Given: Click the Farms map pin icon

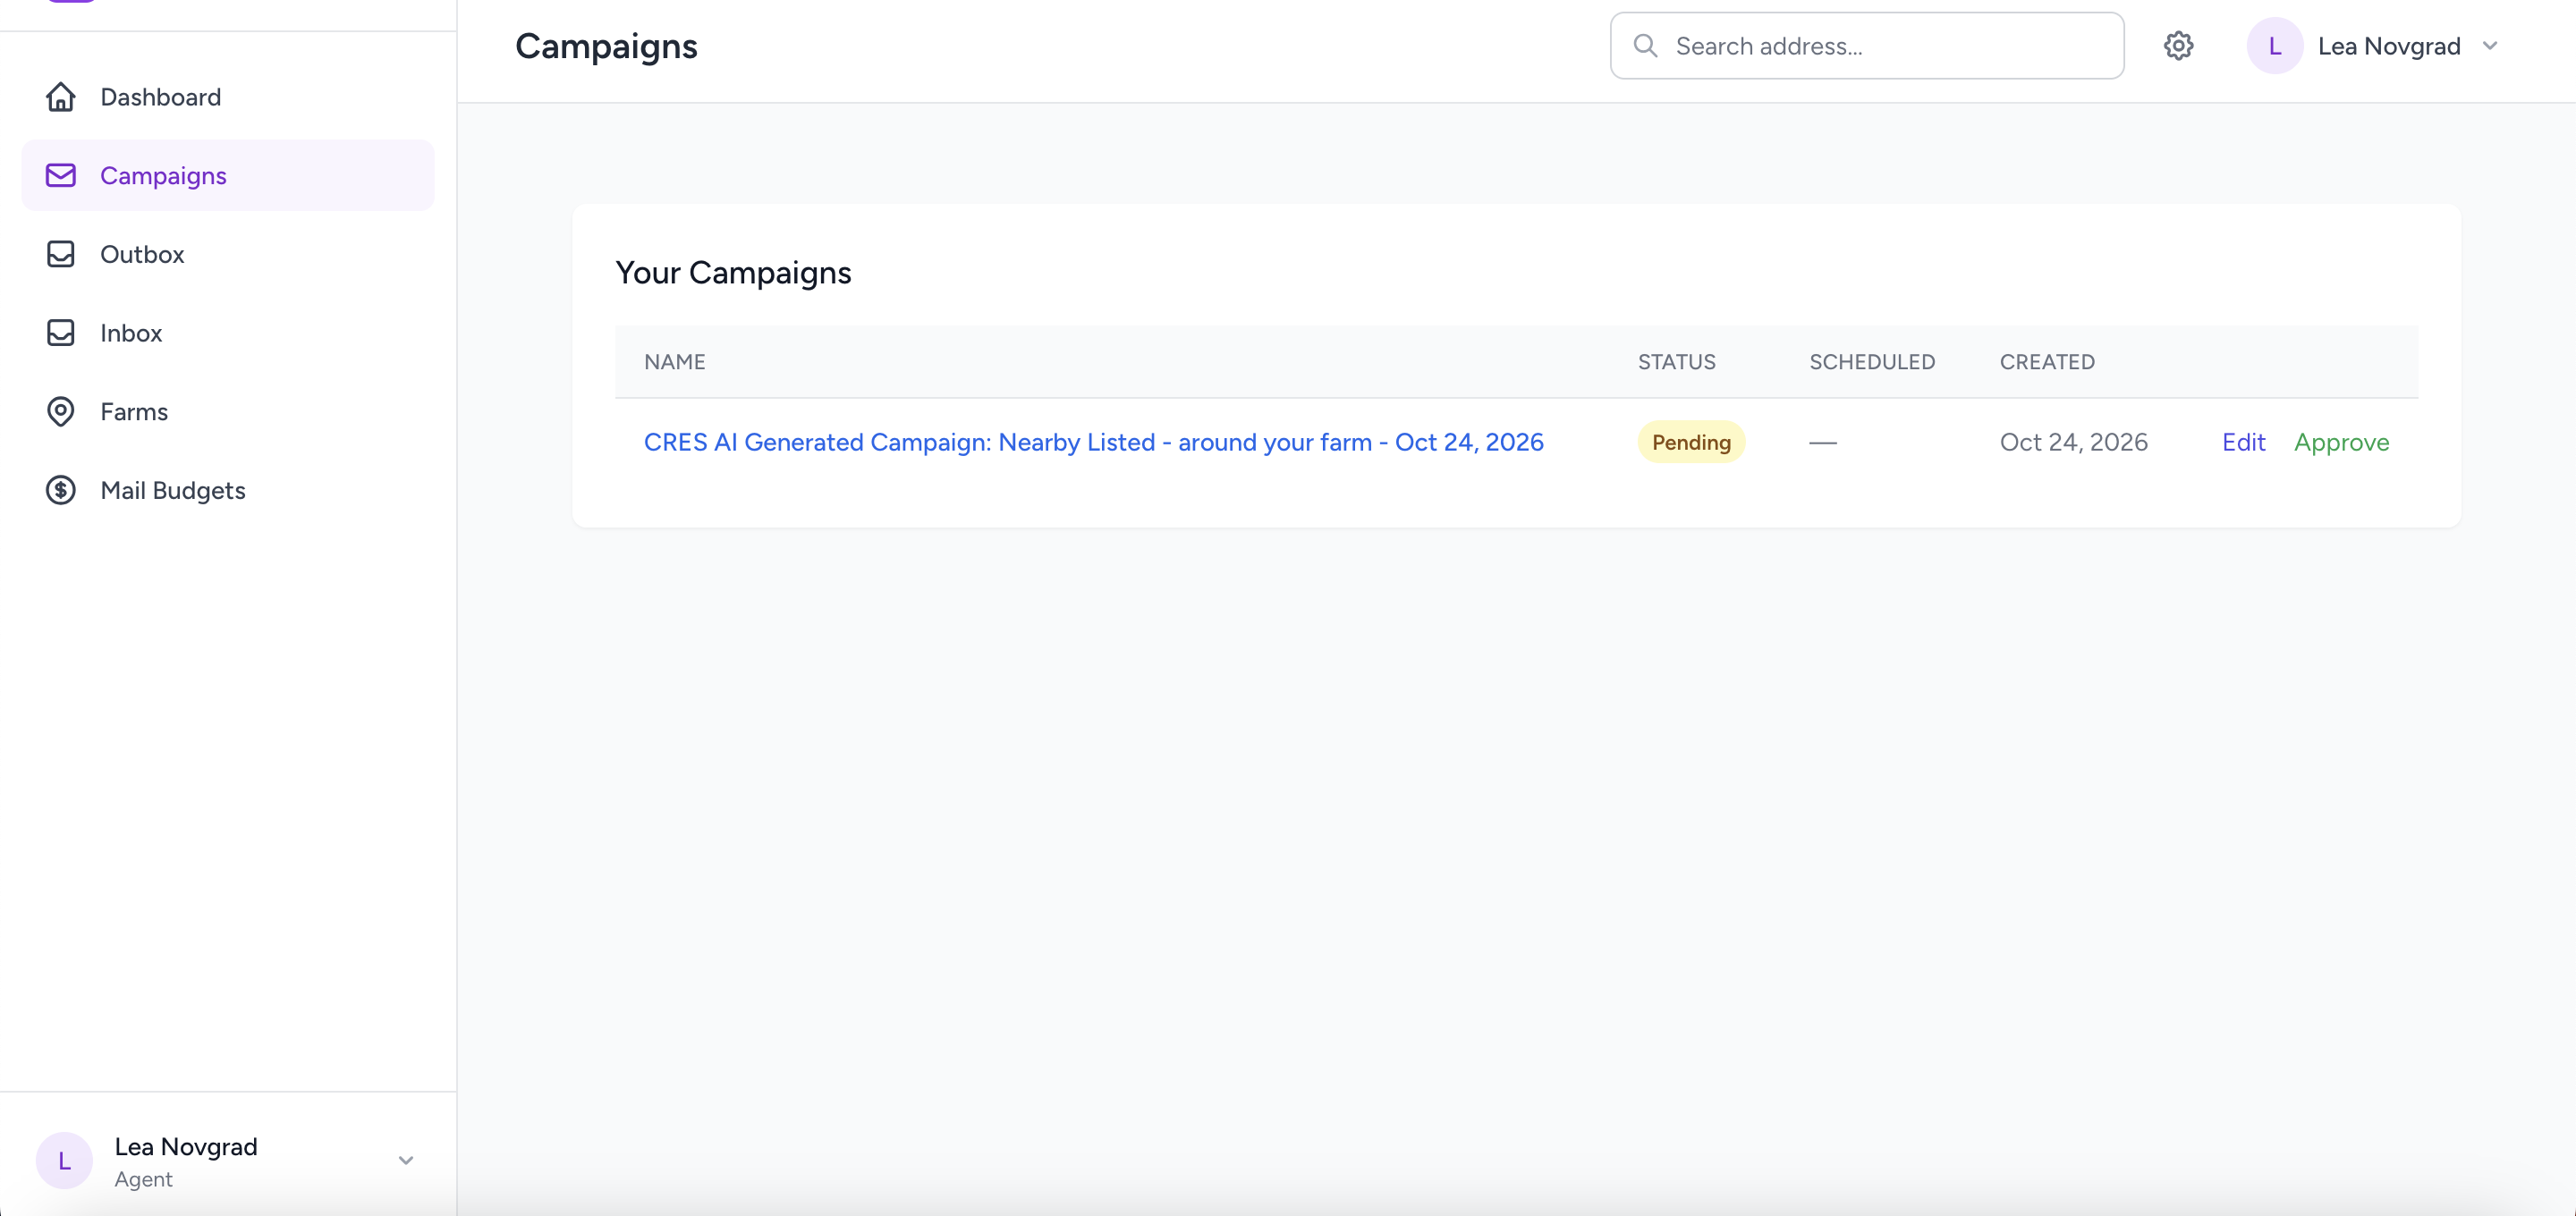Looking at the screenshot, I should (x=61, y=412).
